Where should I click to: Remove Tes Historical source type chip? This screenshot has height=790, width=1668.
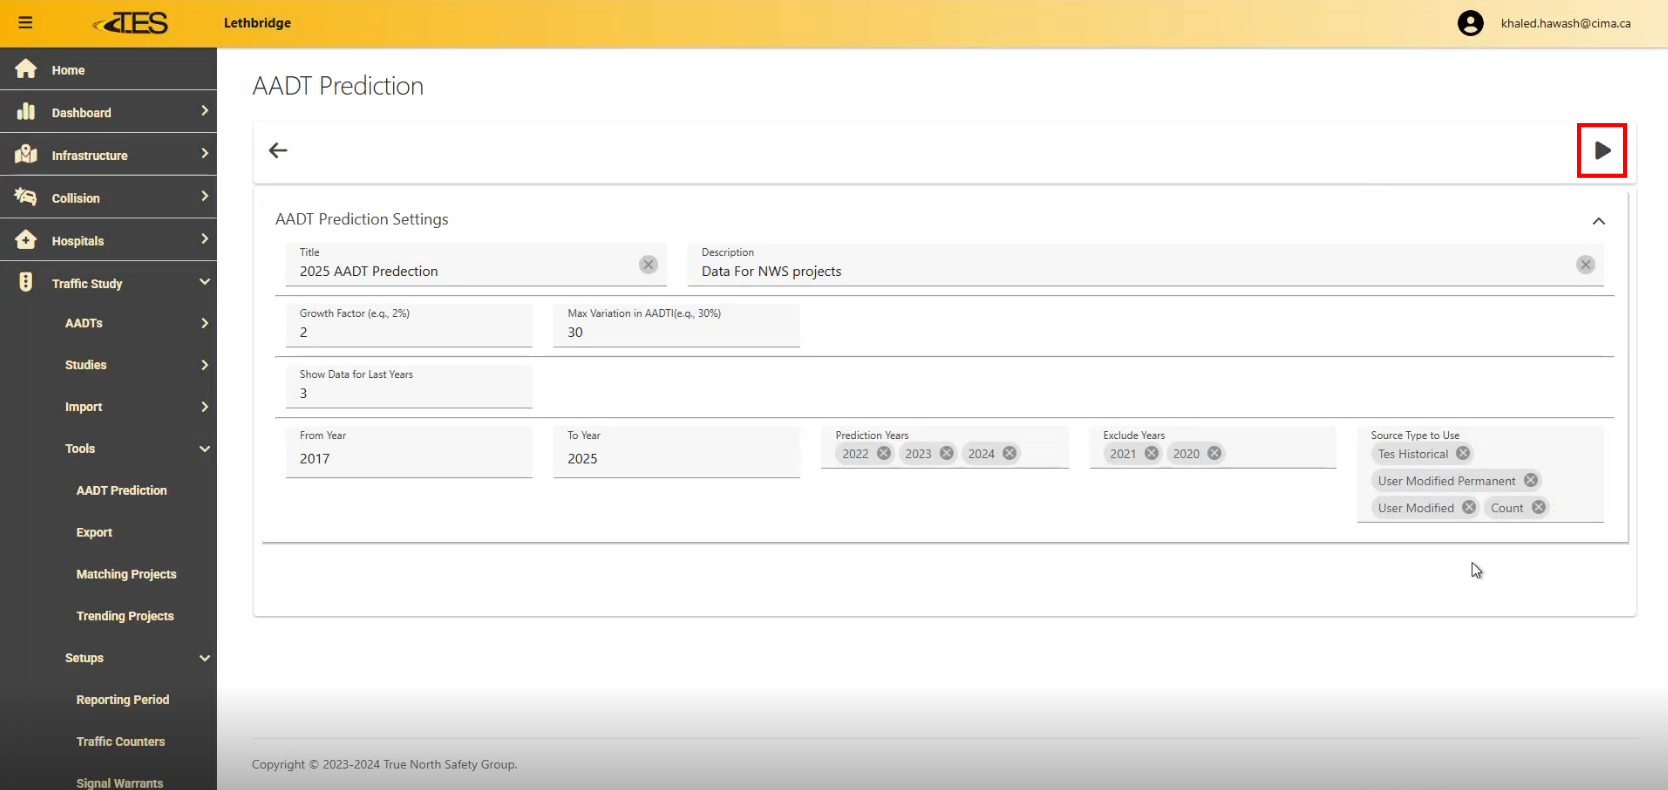(x=1463, y=453)
